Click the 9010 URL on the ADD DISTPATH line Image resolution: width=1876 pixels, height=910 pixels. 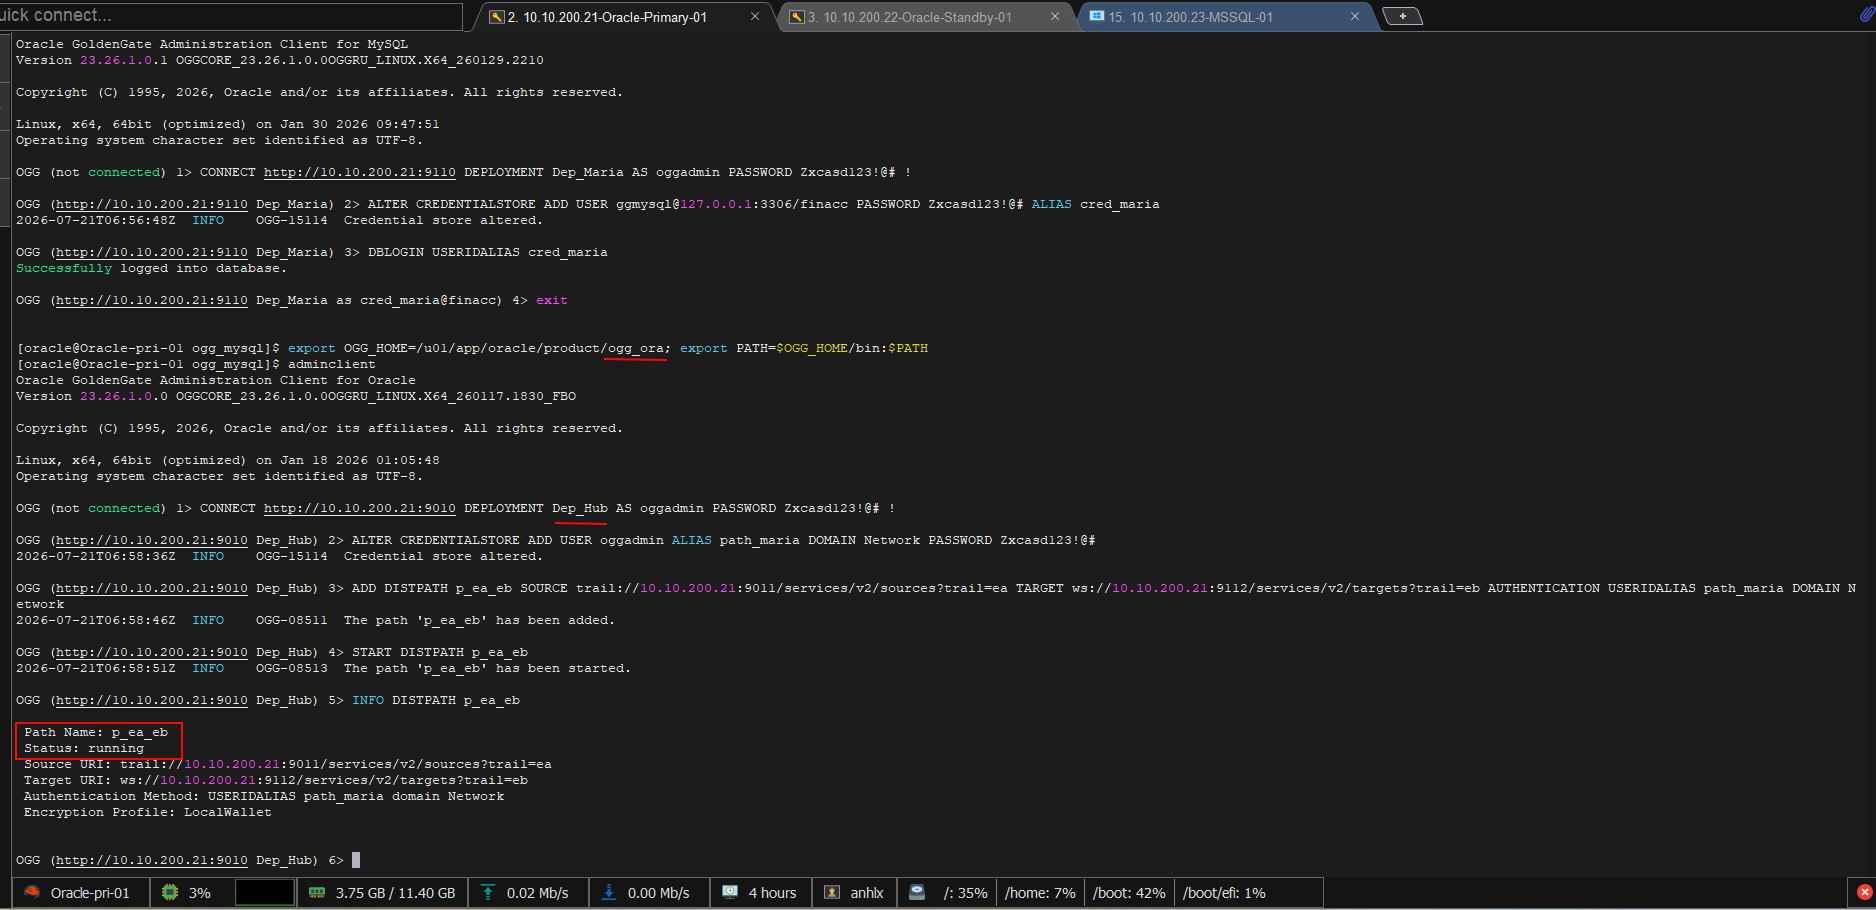click(151, 588)
